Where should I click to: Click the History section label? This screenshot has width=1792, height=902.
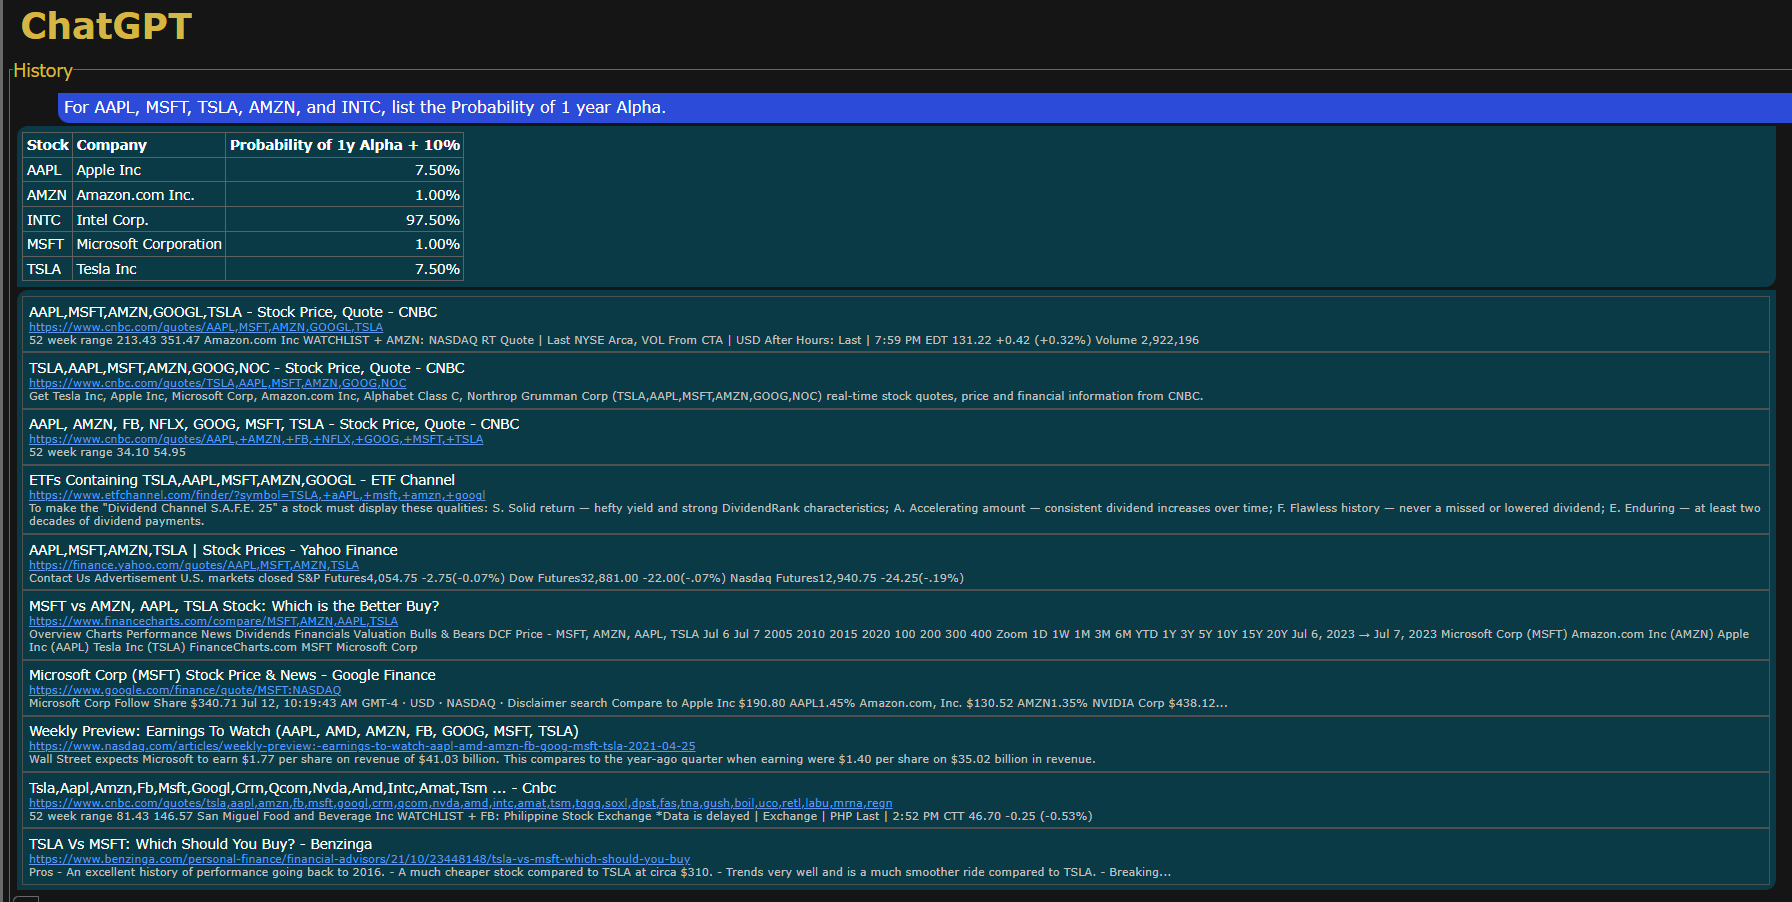tap(42, 71)
